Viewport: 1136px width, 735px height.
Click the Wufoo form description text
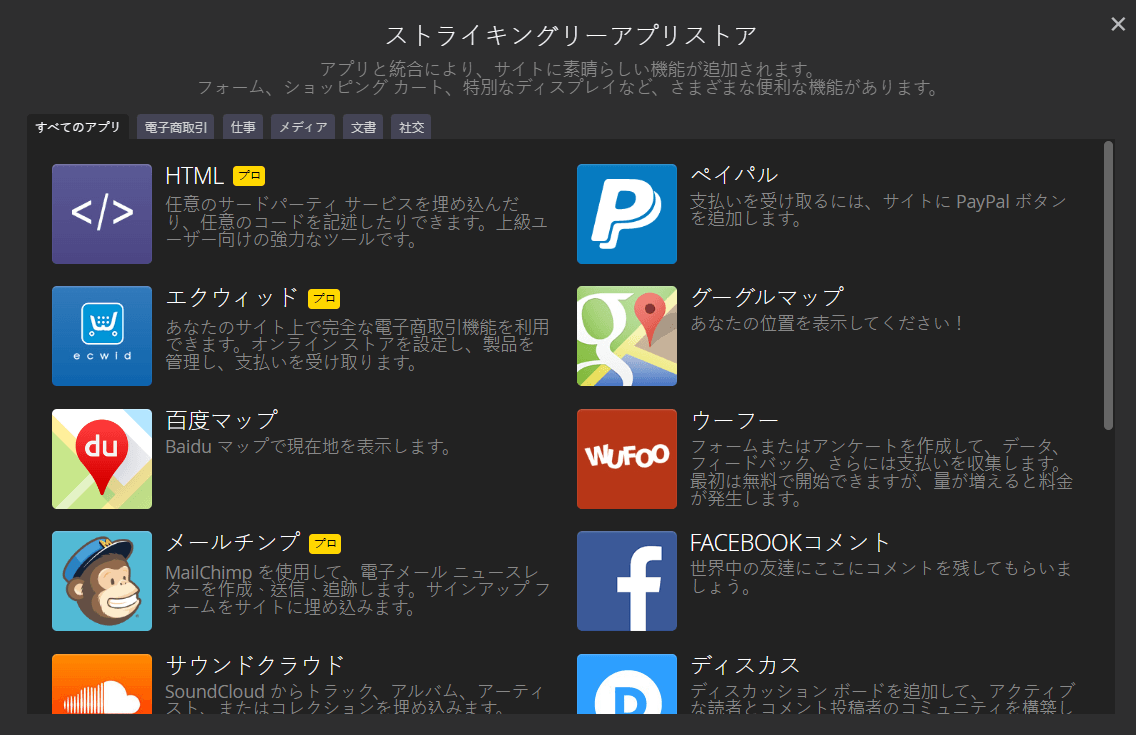(882, 472)
